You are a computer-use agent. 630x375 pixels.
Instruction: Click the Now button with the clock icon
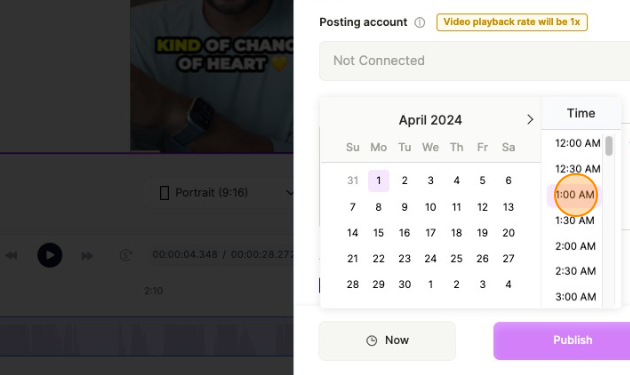(387, 340)
